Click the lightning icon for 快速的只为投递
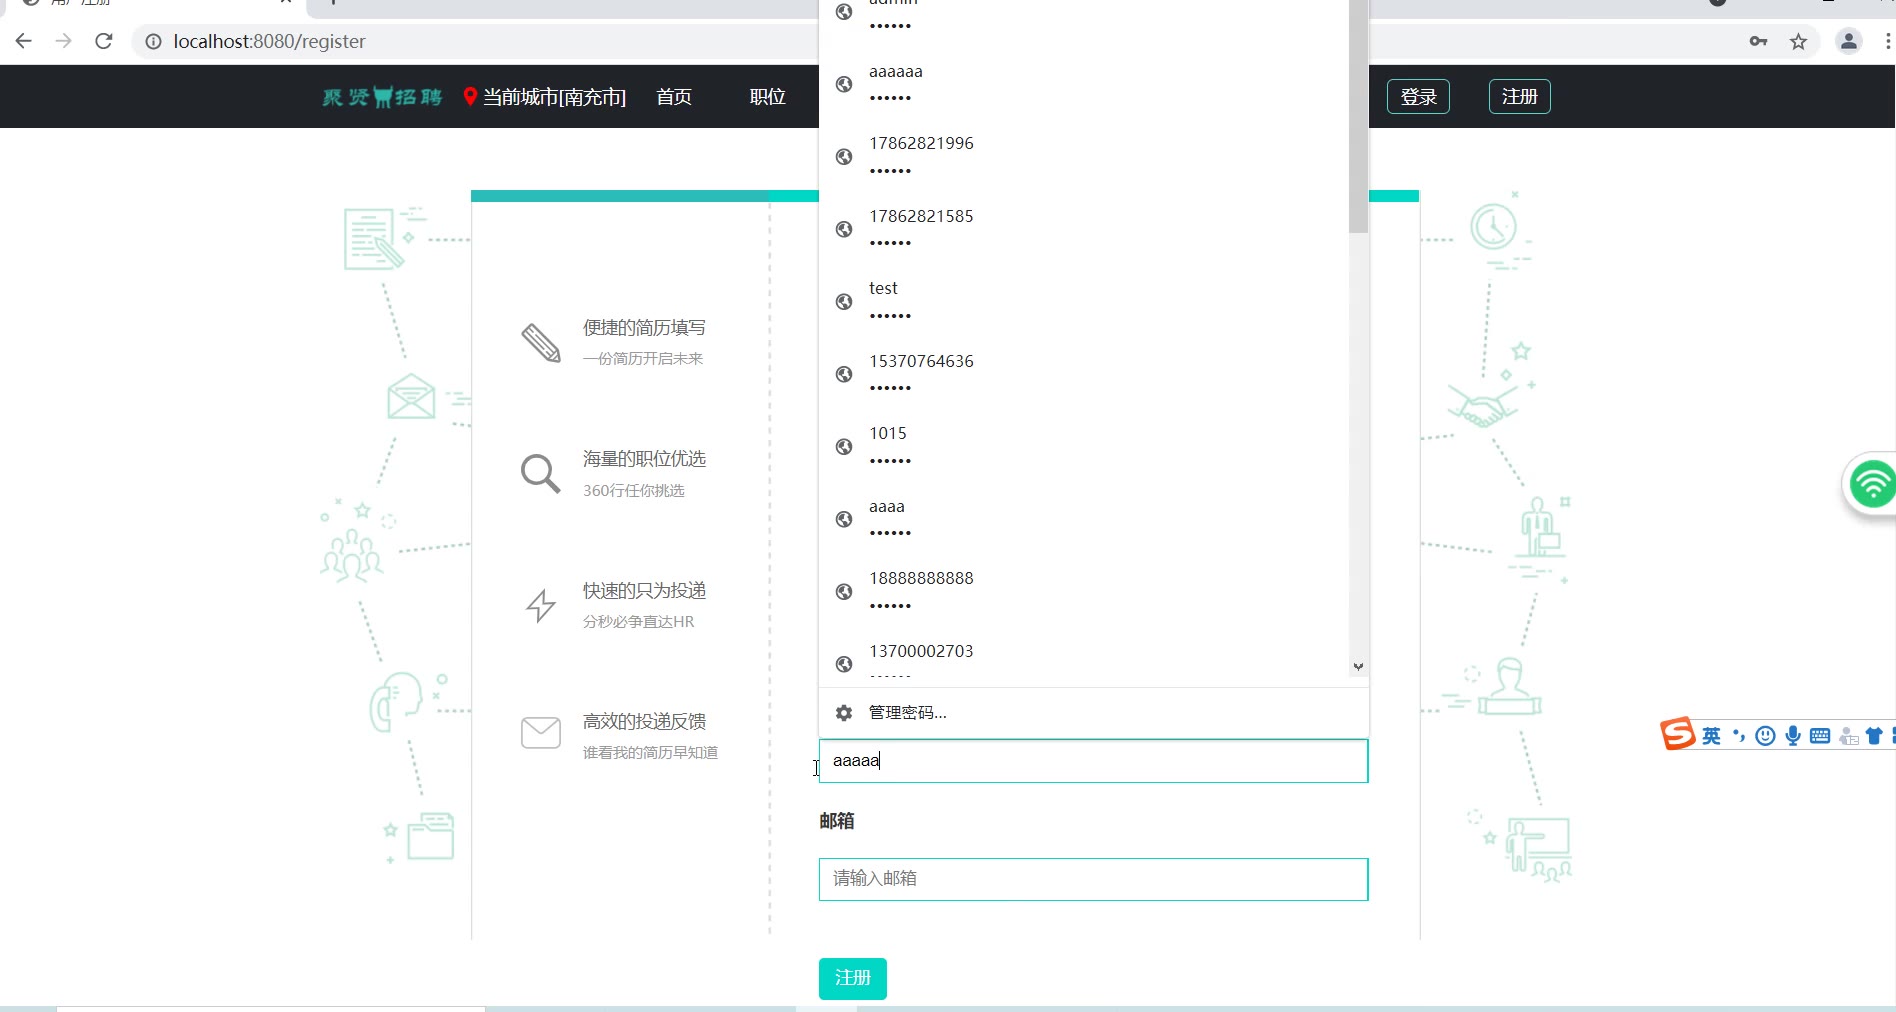The image size is (1896, 1012). [541, 605]
